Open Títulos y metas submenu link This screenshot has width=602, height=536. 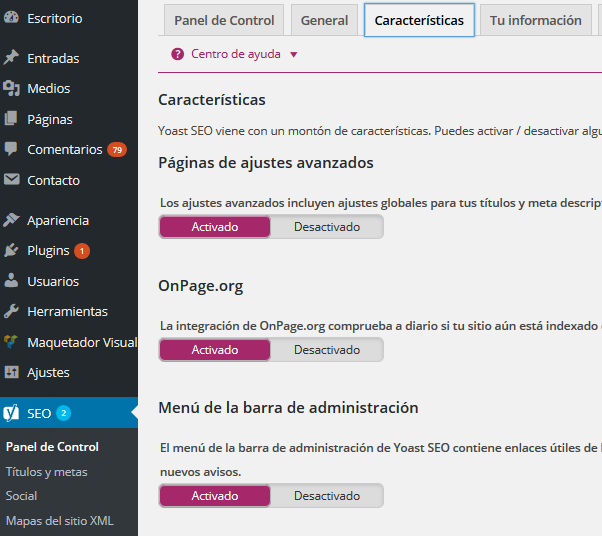click(46, 471)
